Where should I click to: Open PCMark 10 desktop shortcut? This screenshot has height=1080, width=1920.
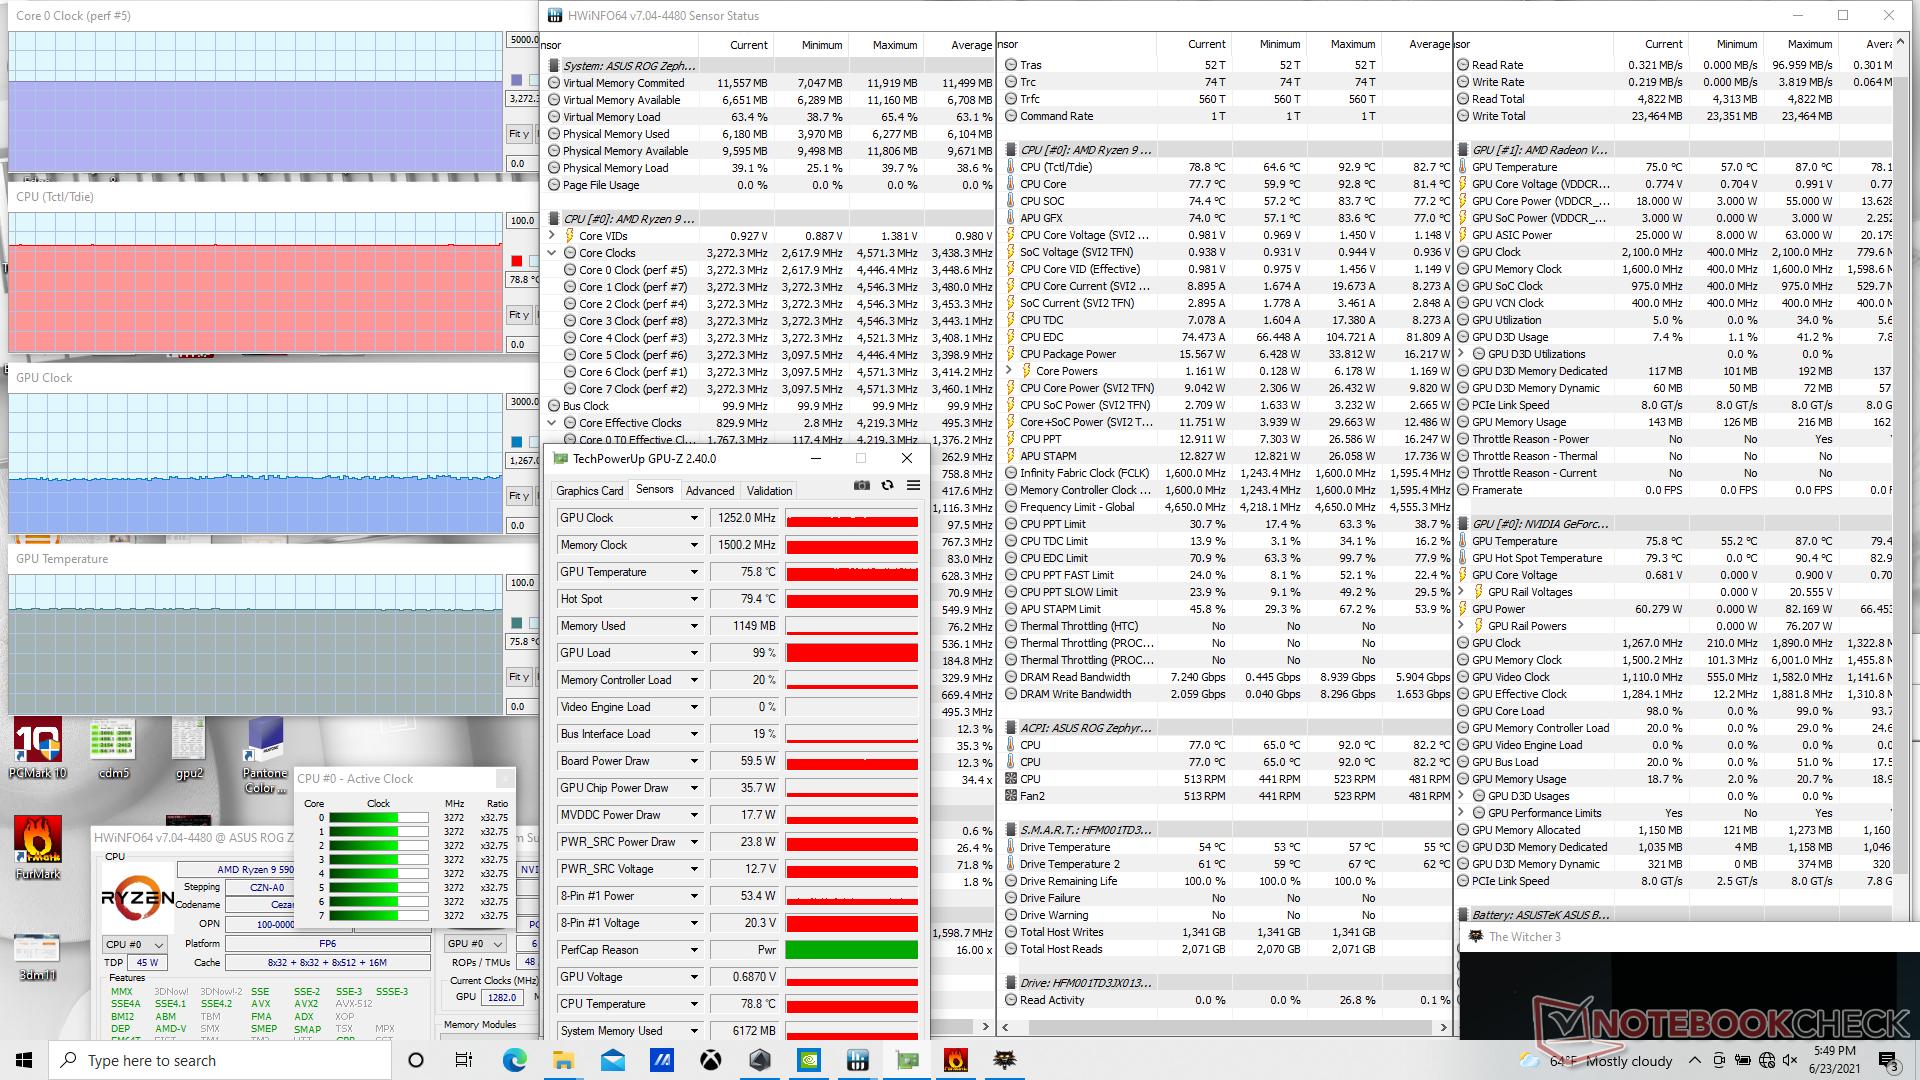click(38, 749)
